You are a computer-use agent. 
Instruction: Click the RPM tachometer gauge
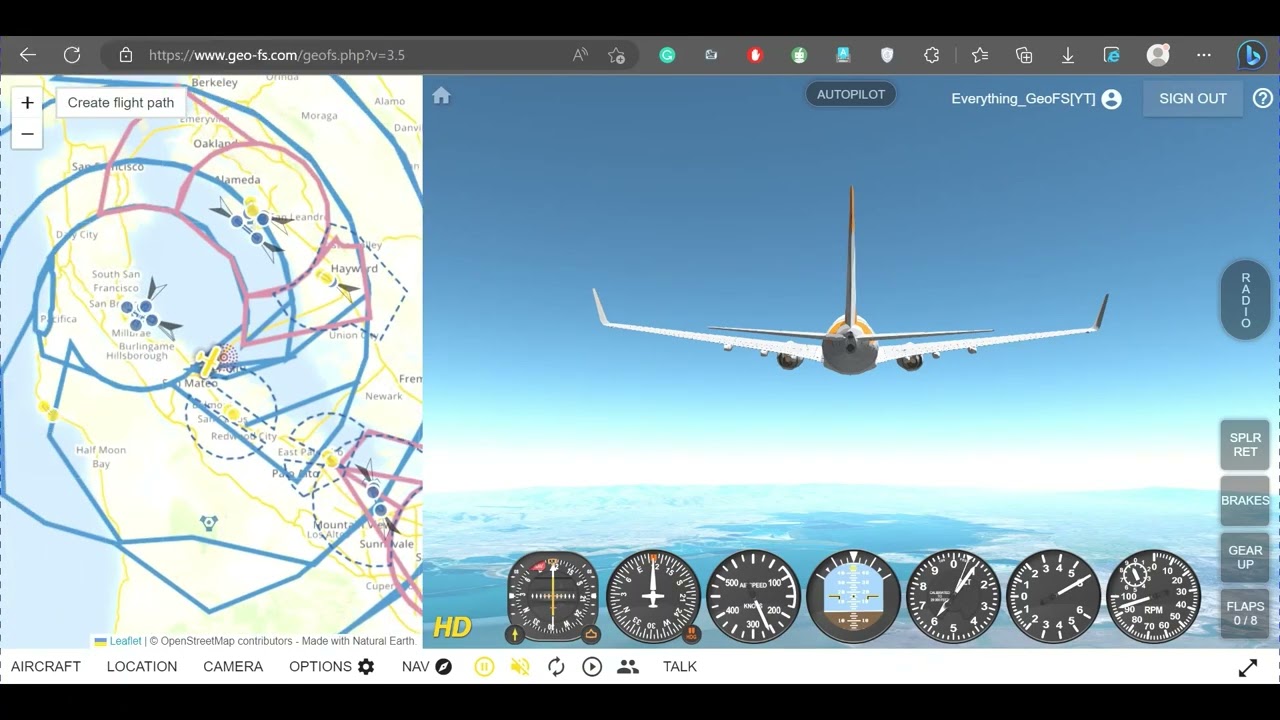click(x=1153, y=597)
